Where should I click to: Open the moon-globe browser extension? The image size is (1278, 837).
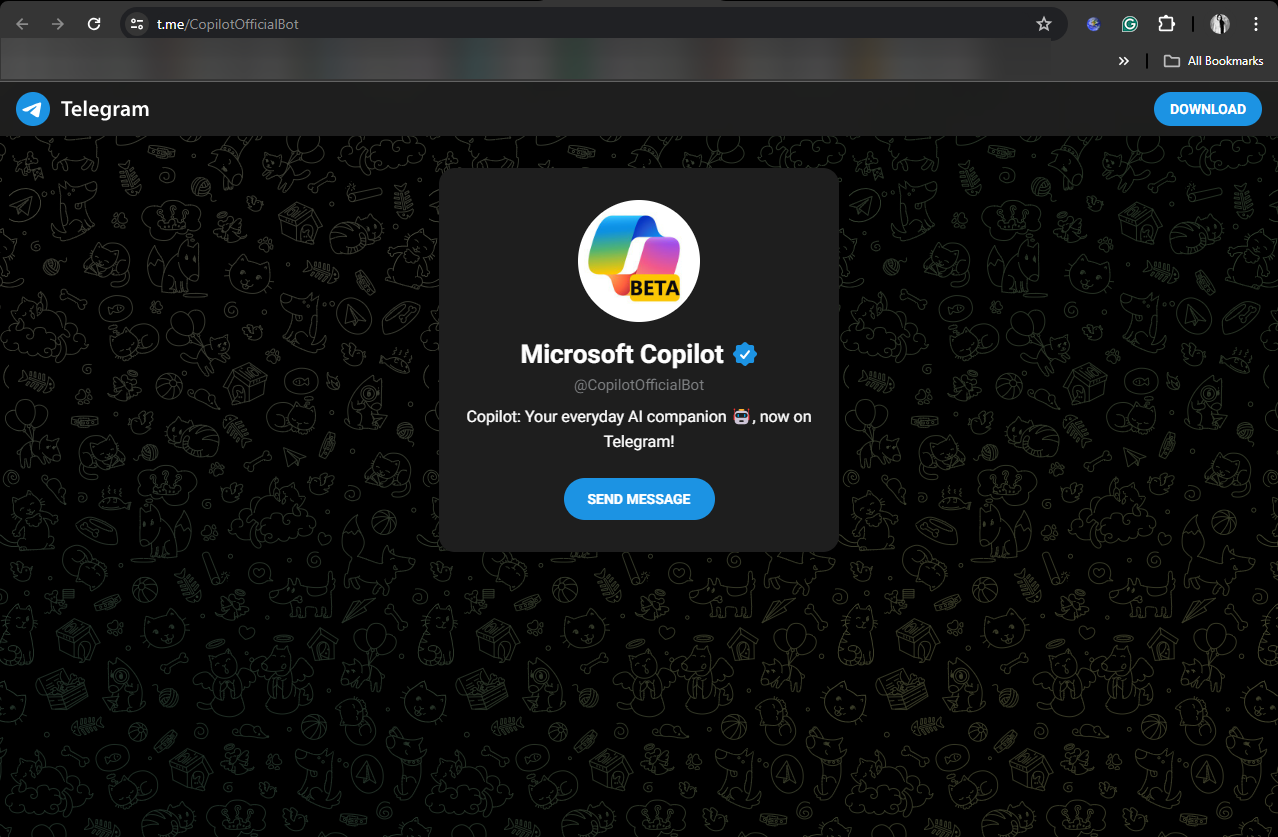1093,24
